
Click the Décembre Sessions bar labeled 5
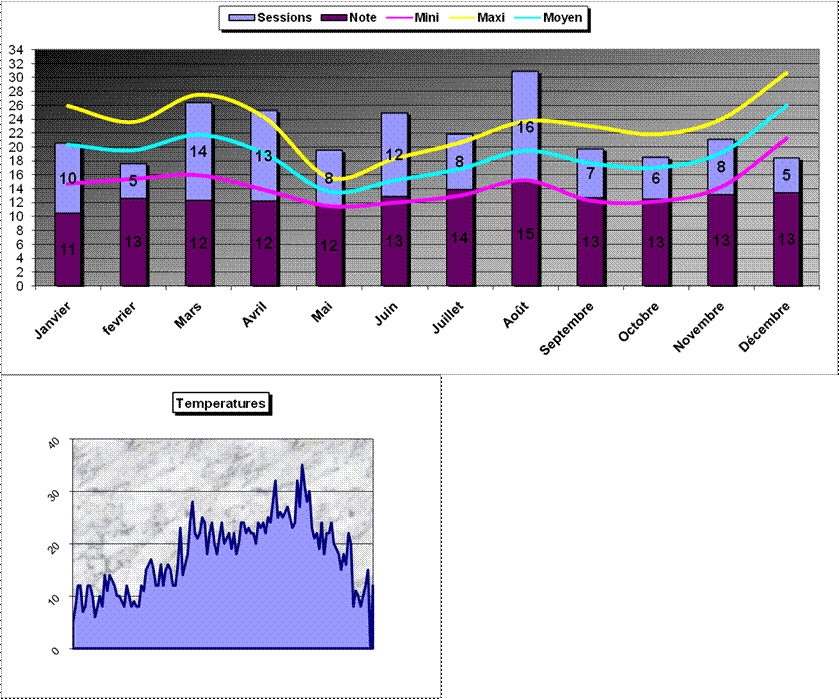click(787, 175)
